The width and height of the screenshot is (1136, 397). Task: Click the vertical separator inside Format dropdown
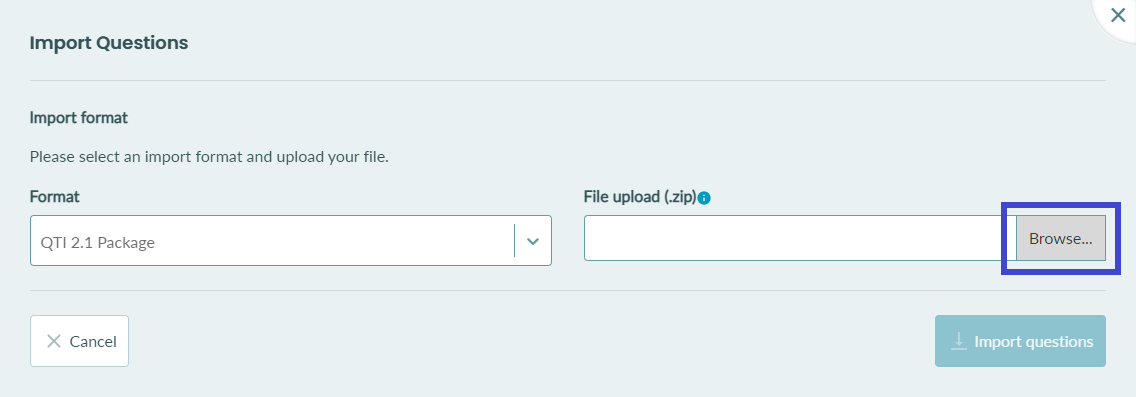[x=514, y=241]
